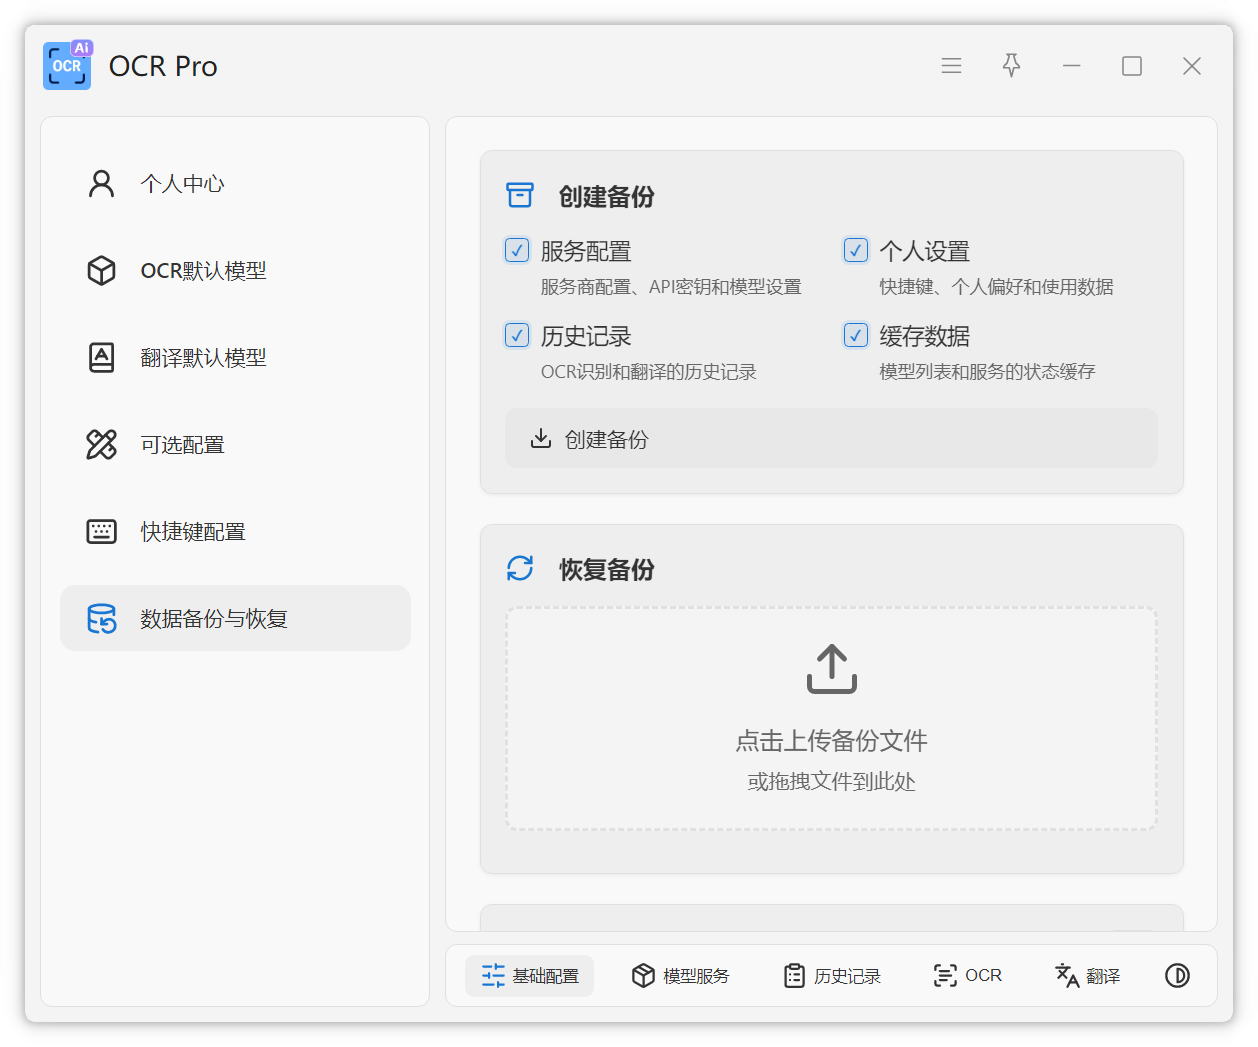Uncheck the 服务配置 checkbox

point(517,250)
